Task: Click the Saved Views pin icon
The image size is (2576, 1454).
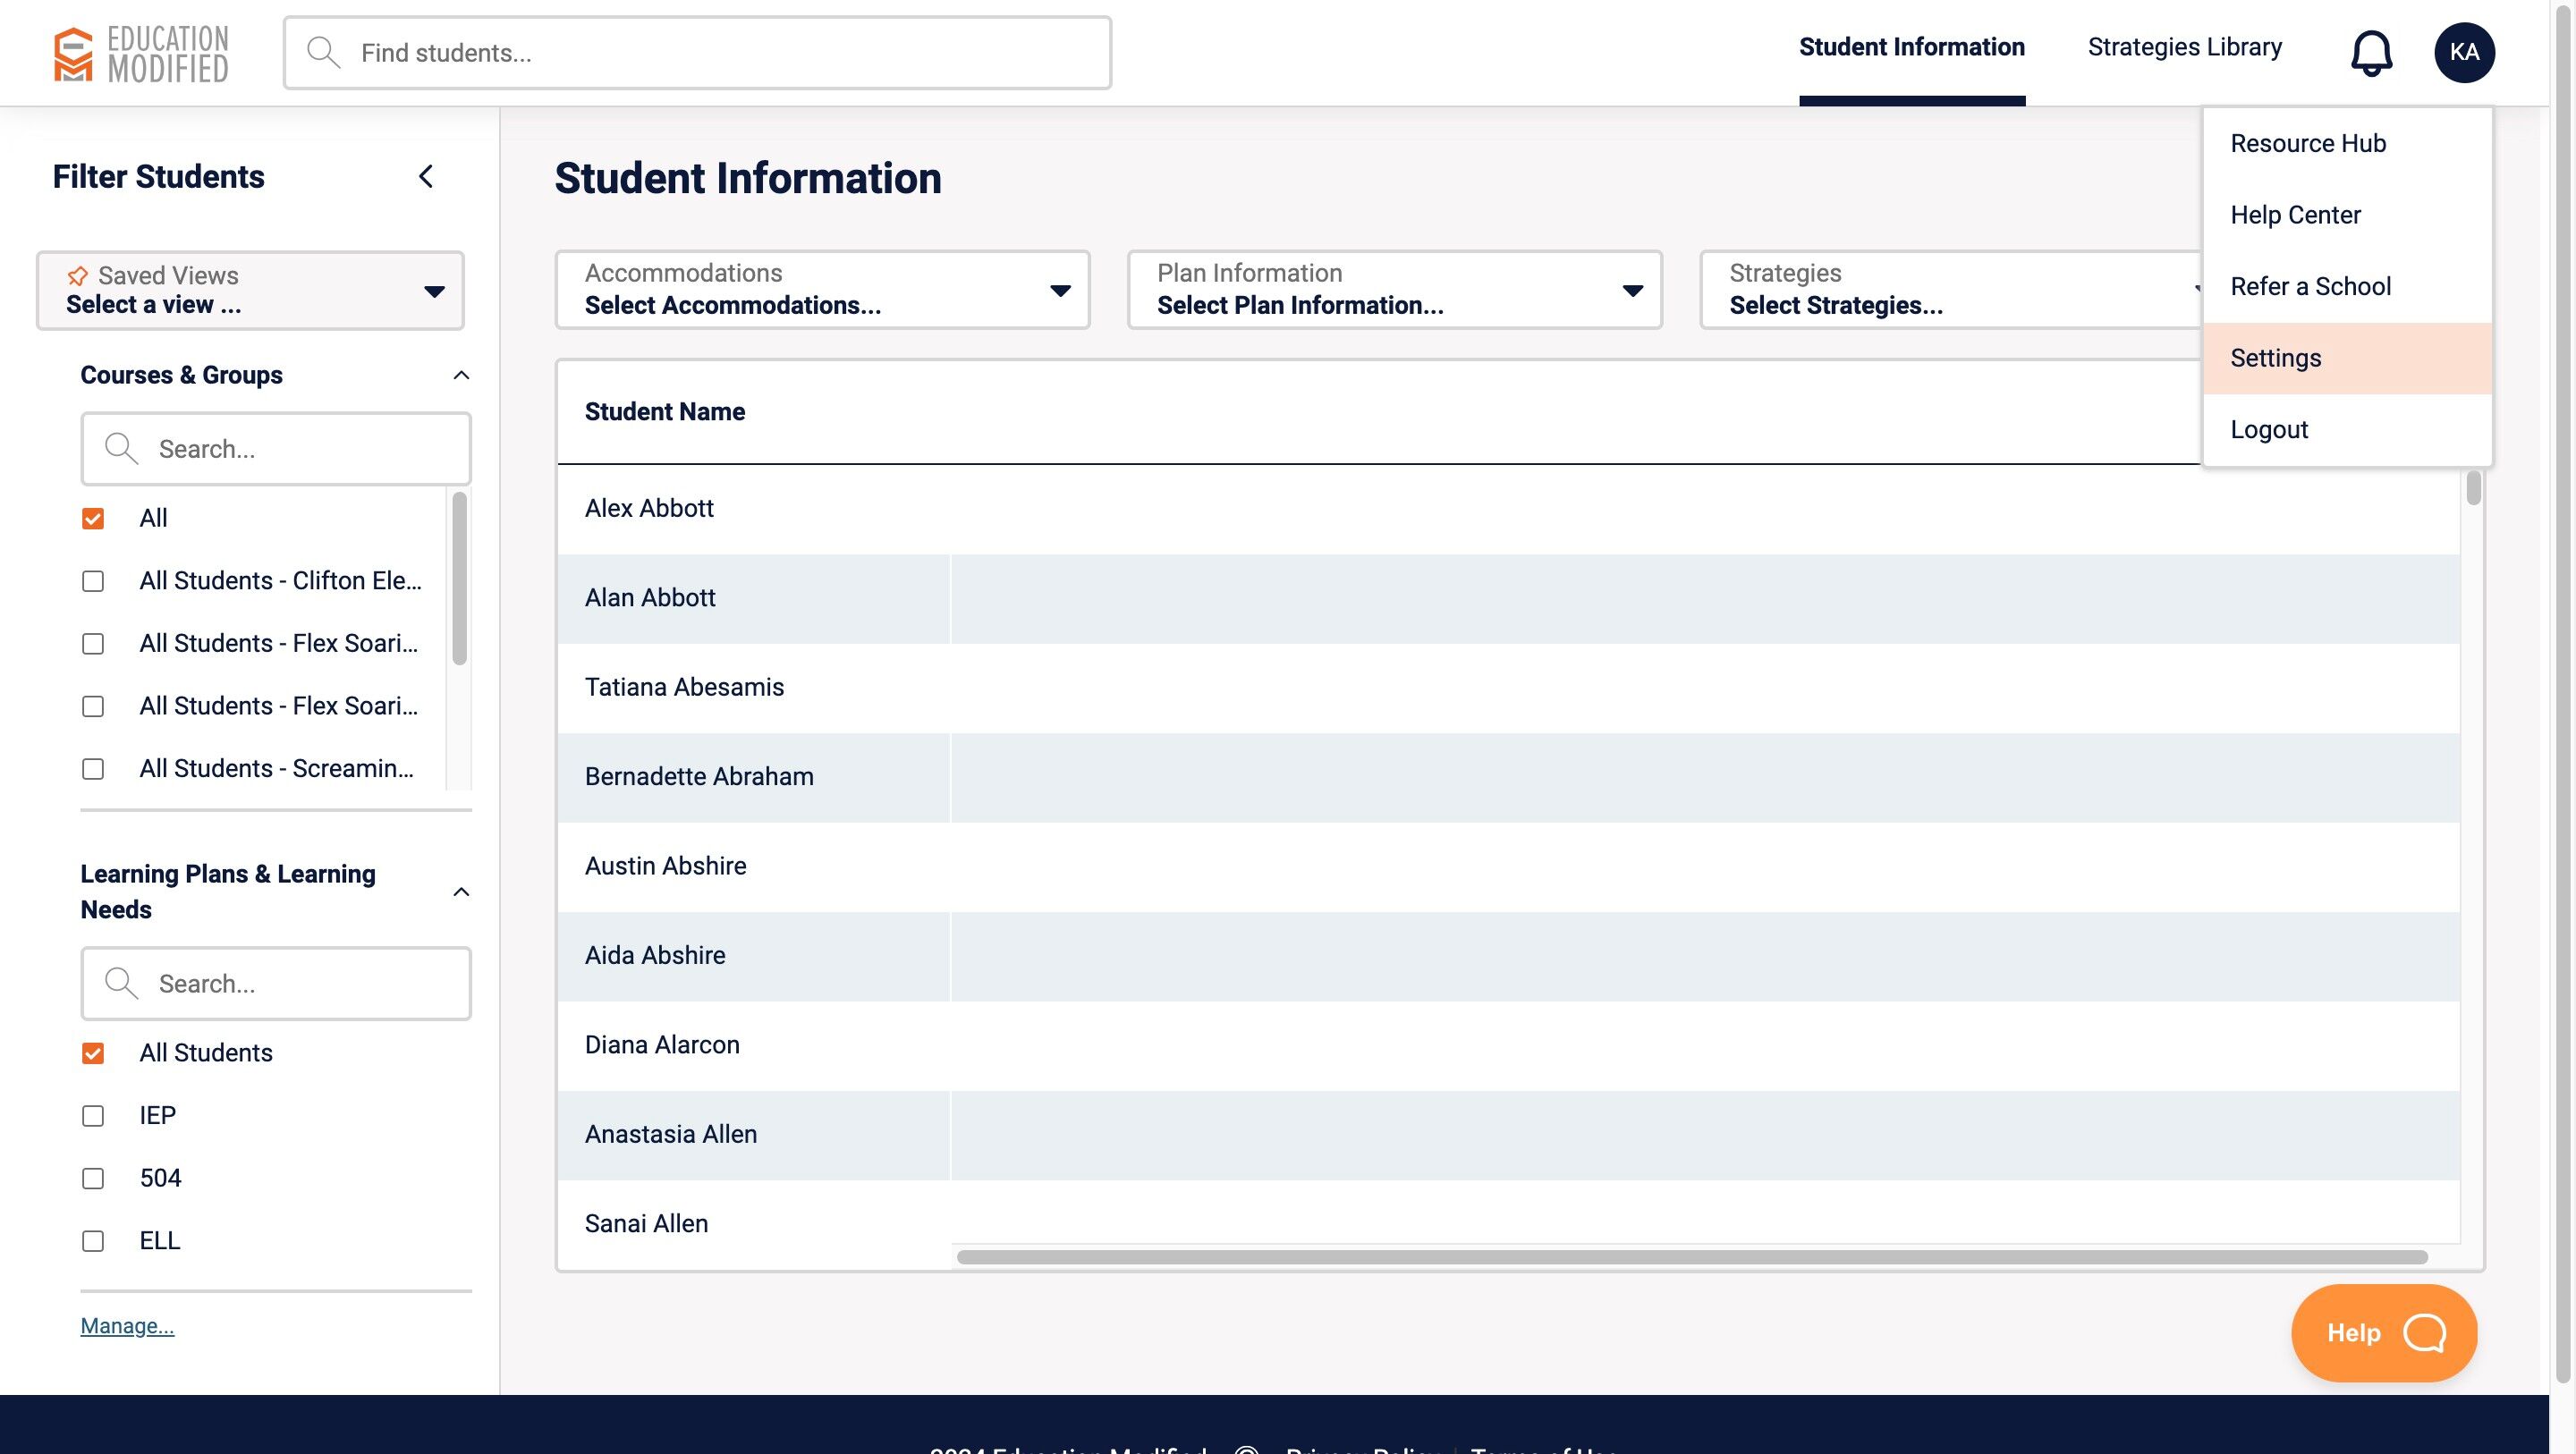Action: point(77,275)
